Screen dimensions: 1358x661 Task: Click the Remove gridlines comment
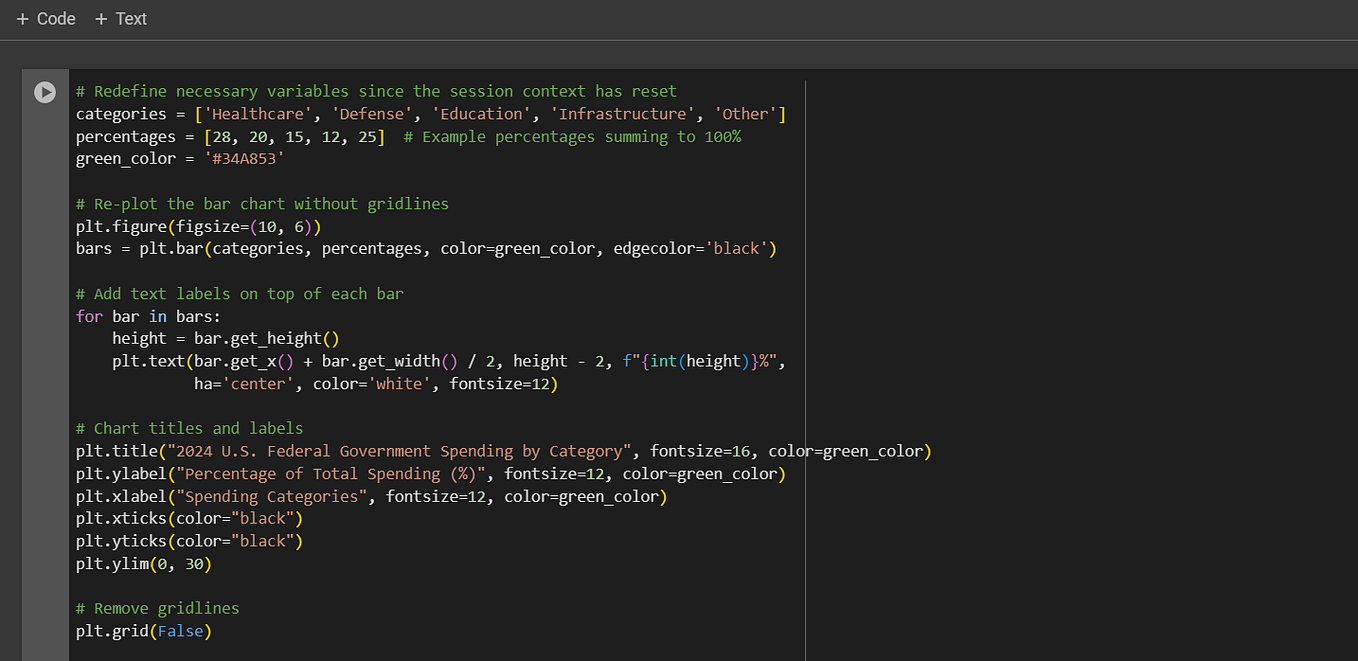tap(157, 607)
